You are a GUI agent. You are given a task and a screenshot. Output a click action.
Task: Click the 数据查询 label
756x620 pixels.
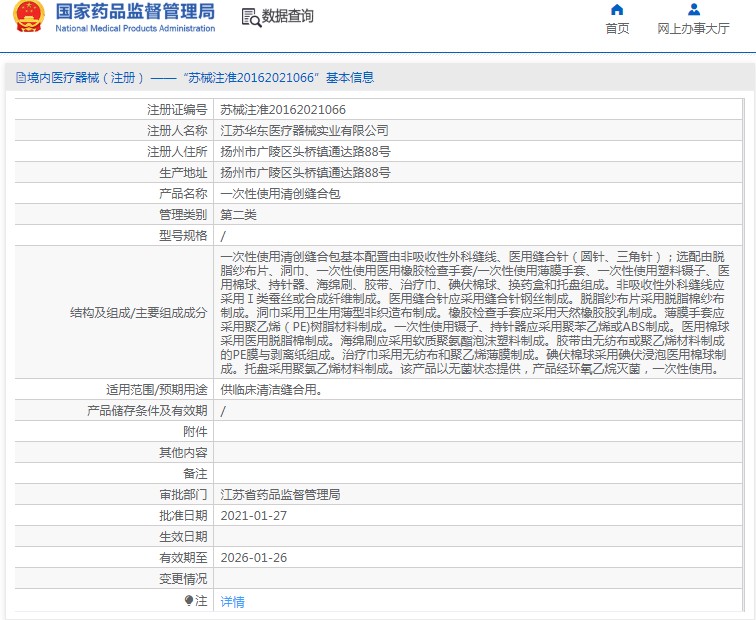(288, 16)
